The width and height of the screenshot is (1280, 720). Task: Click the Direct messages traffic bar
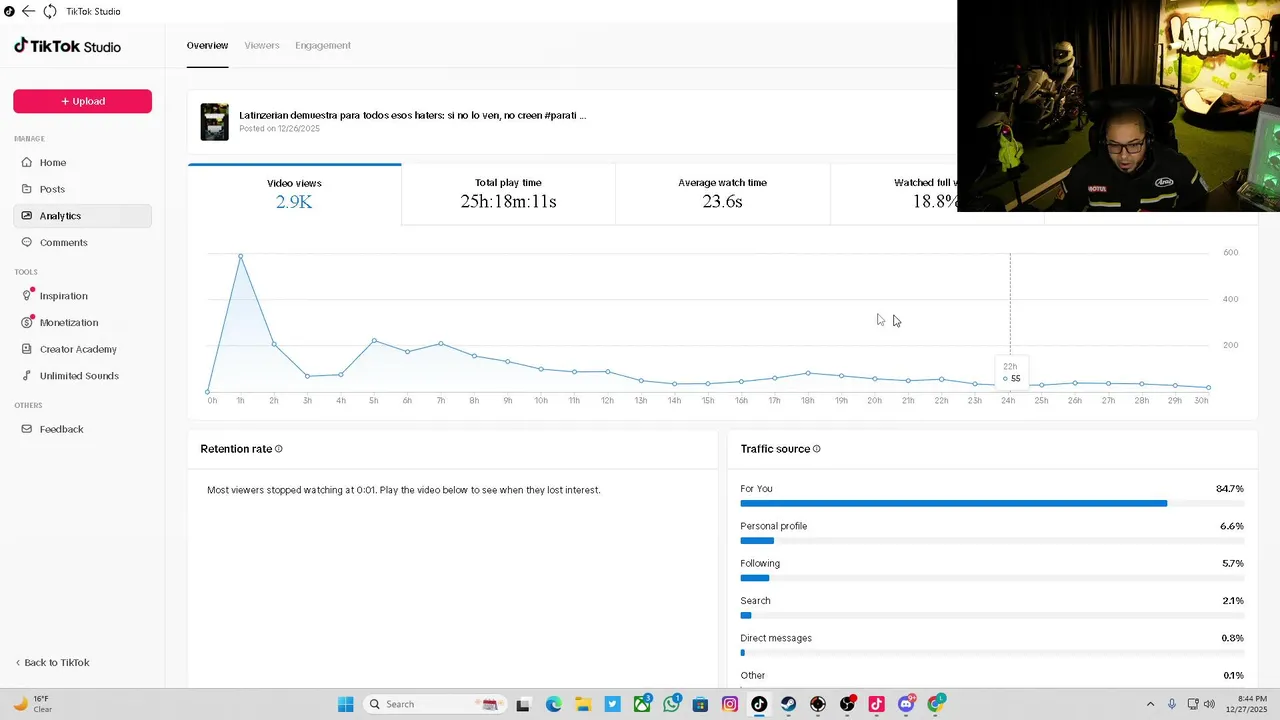[x=992, y=652]
